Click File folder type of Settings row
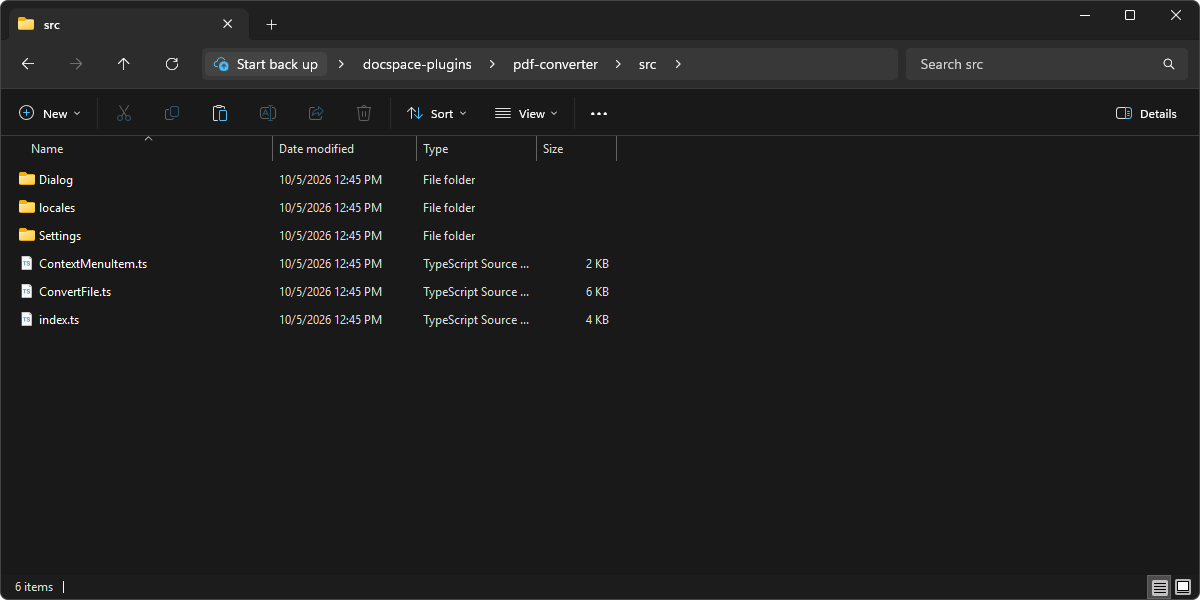This screenshot has height=600, width=1200. [449, 236]
